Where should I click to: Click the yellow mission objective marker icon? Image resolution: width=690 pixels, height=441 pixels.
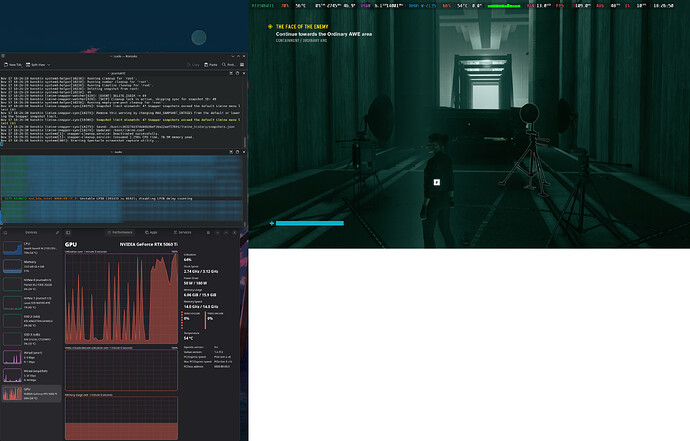[270, 26]
